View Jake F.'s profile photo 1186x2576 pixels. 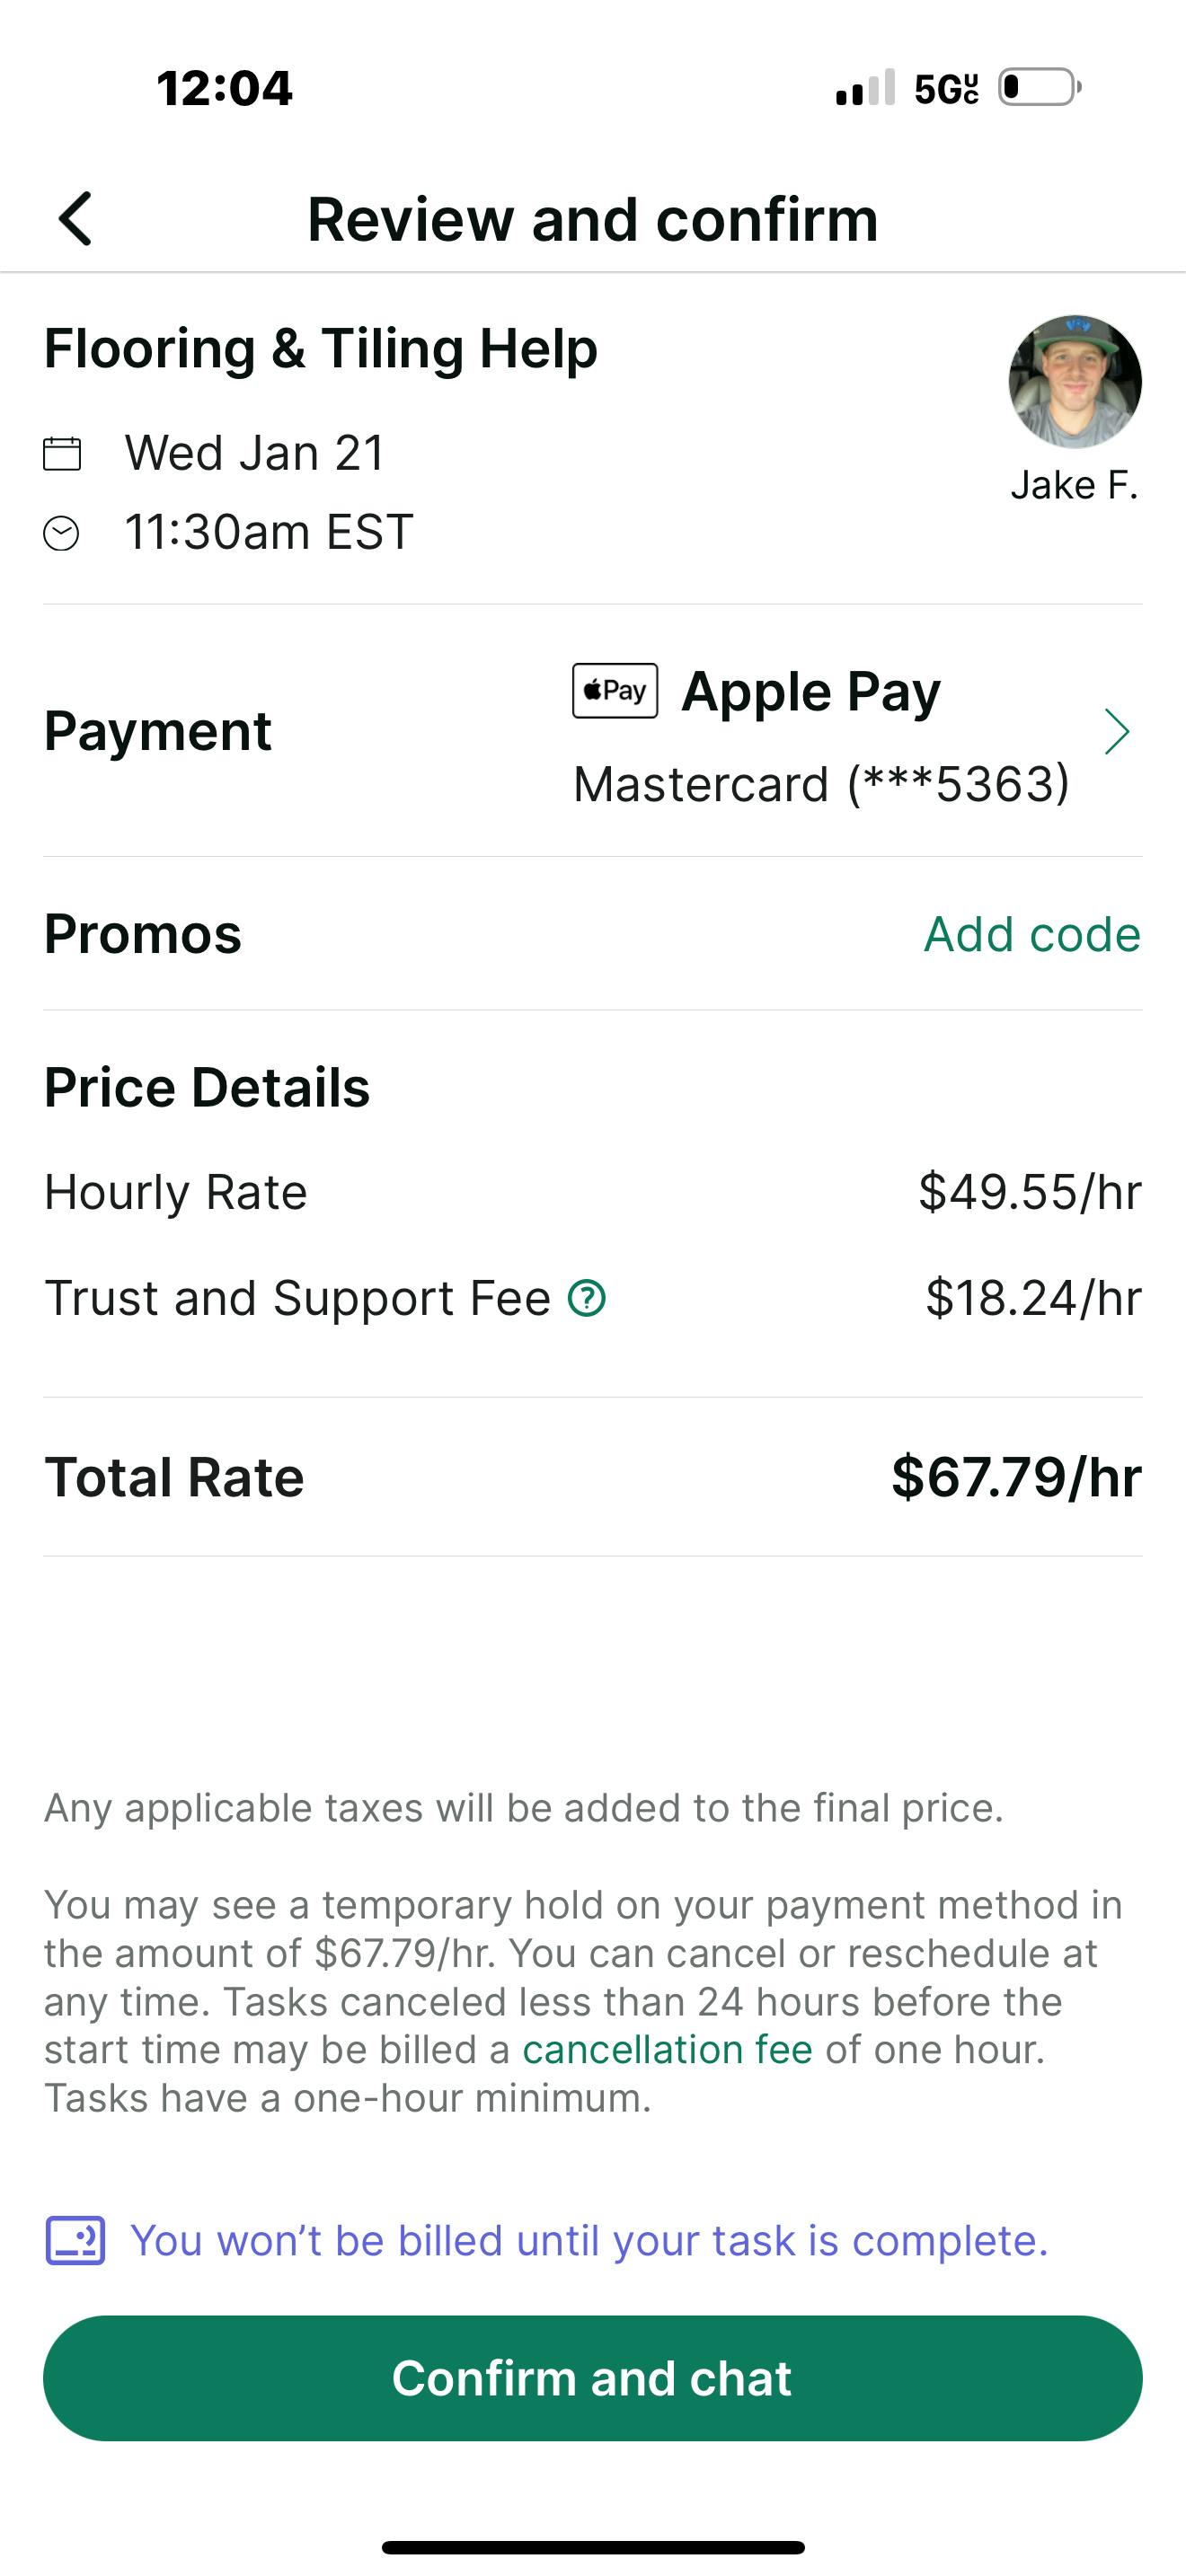pos(1075,381)
